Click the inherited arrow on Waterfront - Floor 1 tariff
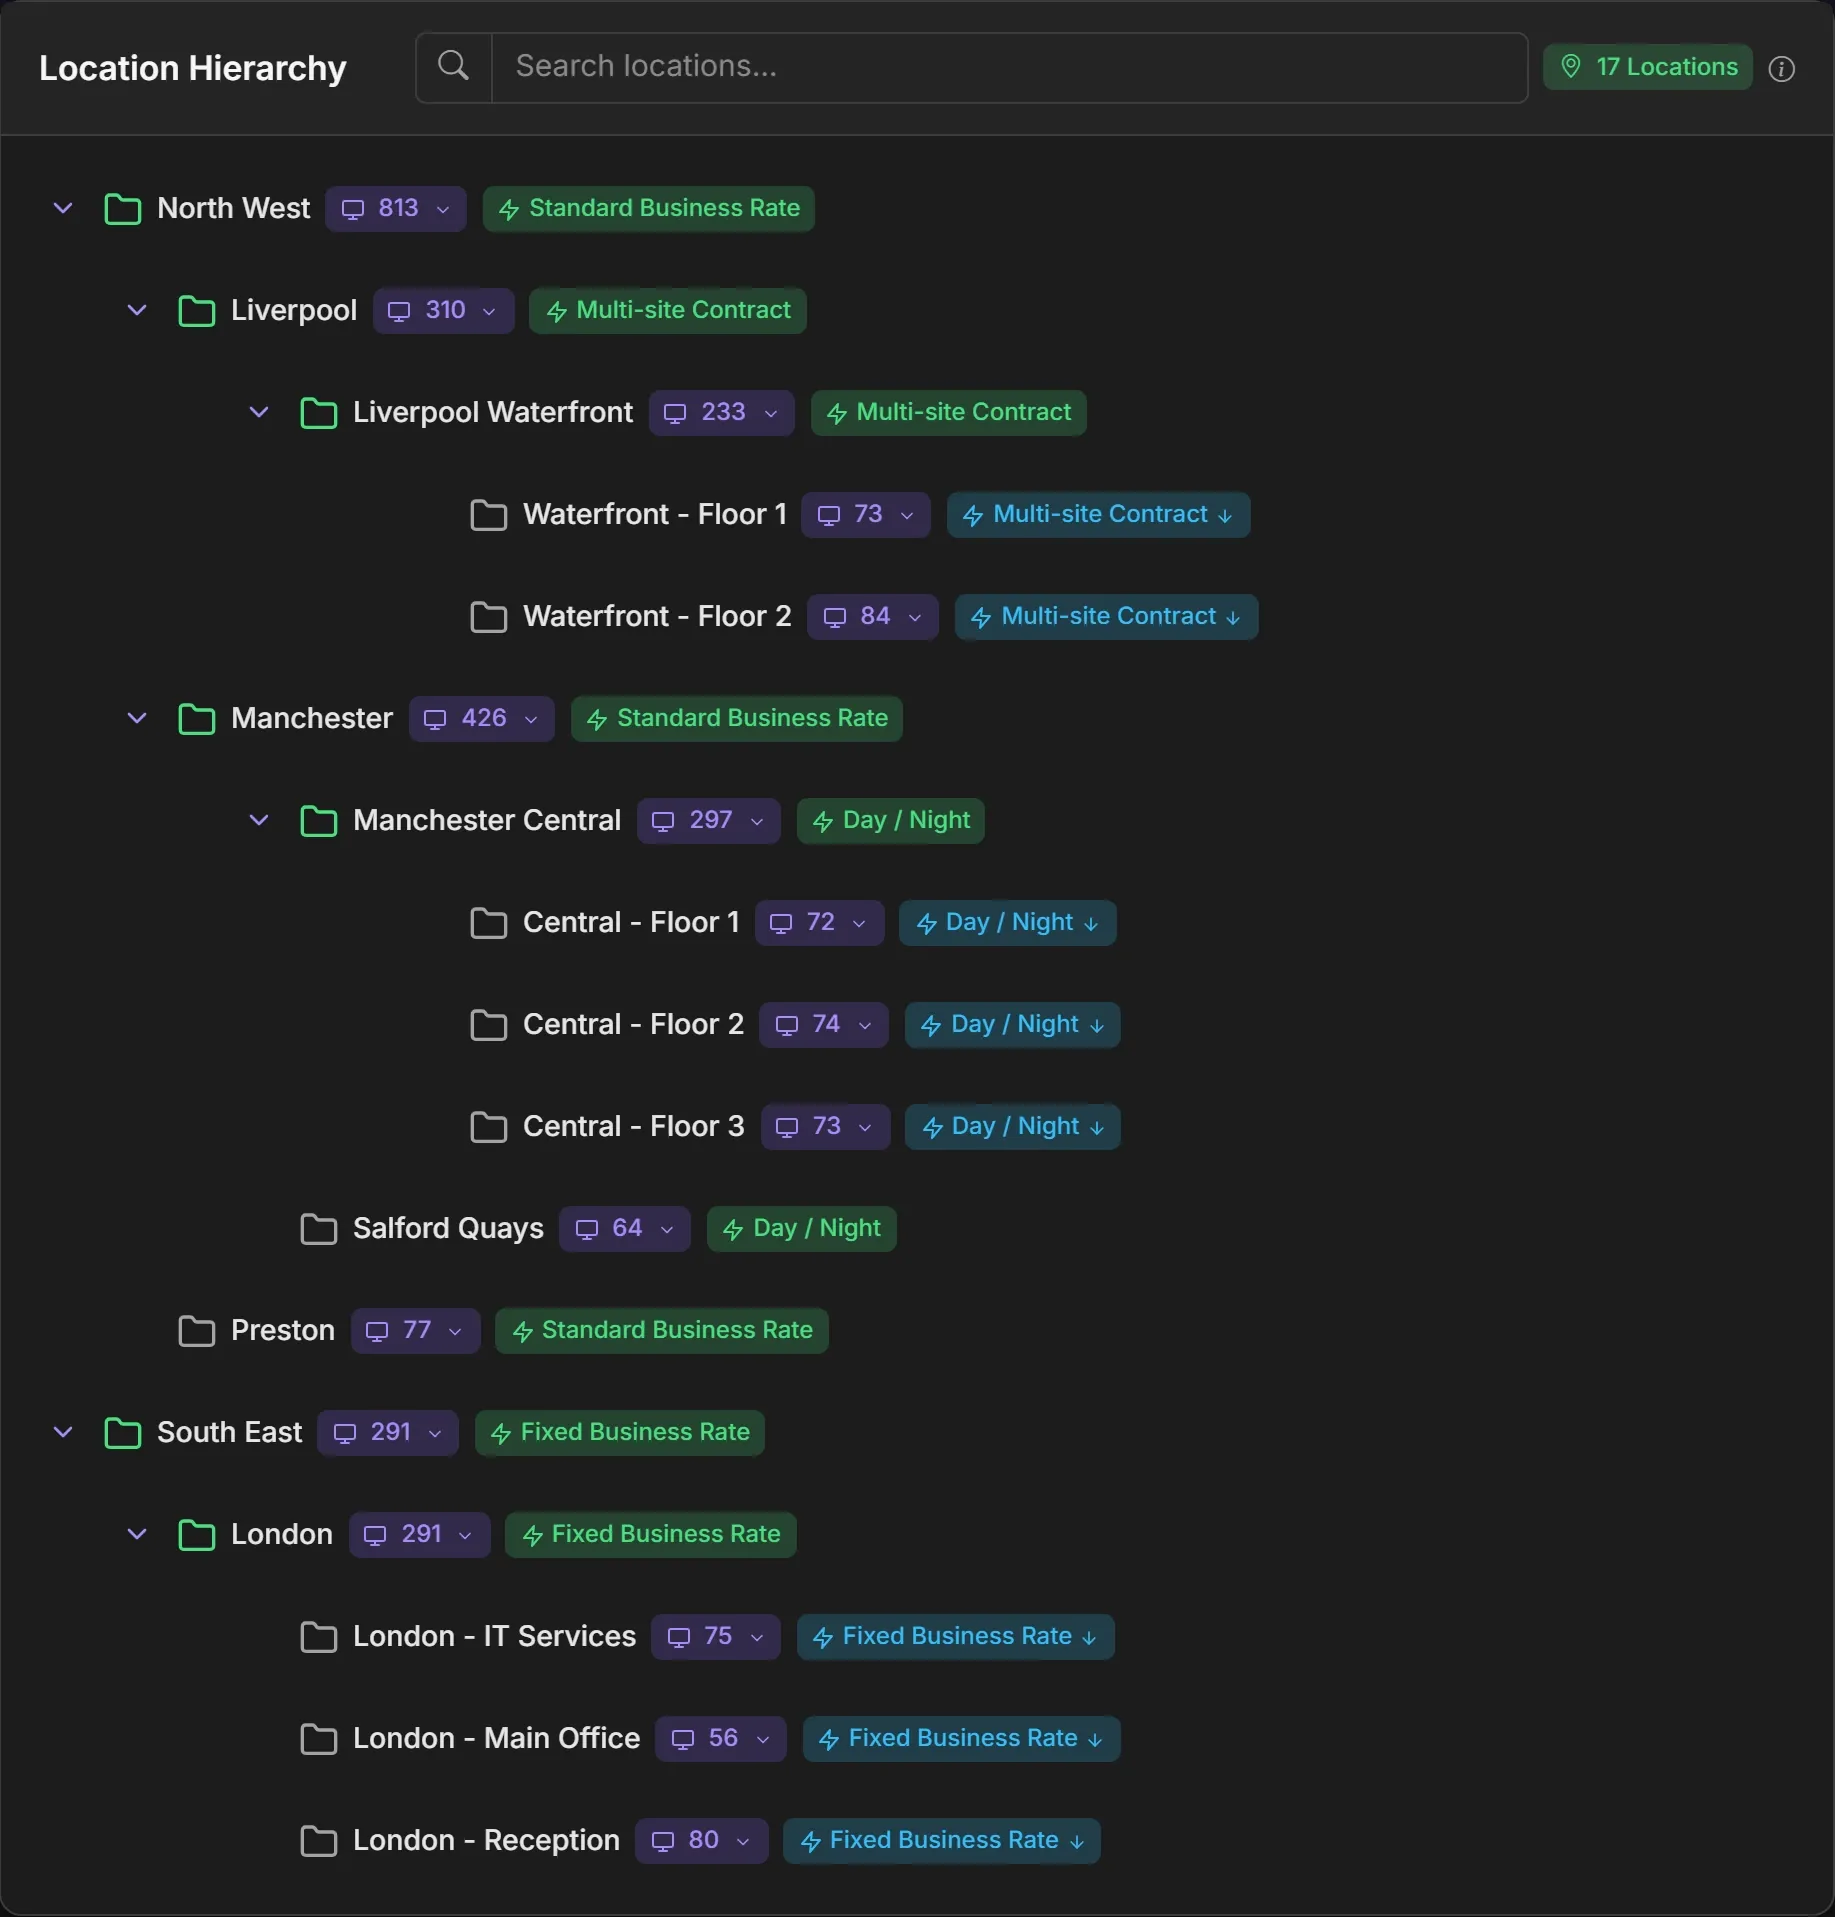Image resolution: width=1835 pixels, height=1917 pixels. coord(1225,516)
